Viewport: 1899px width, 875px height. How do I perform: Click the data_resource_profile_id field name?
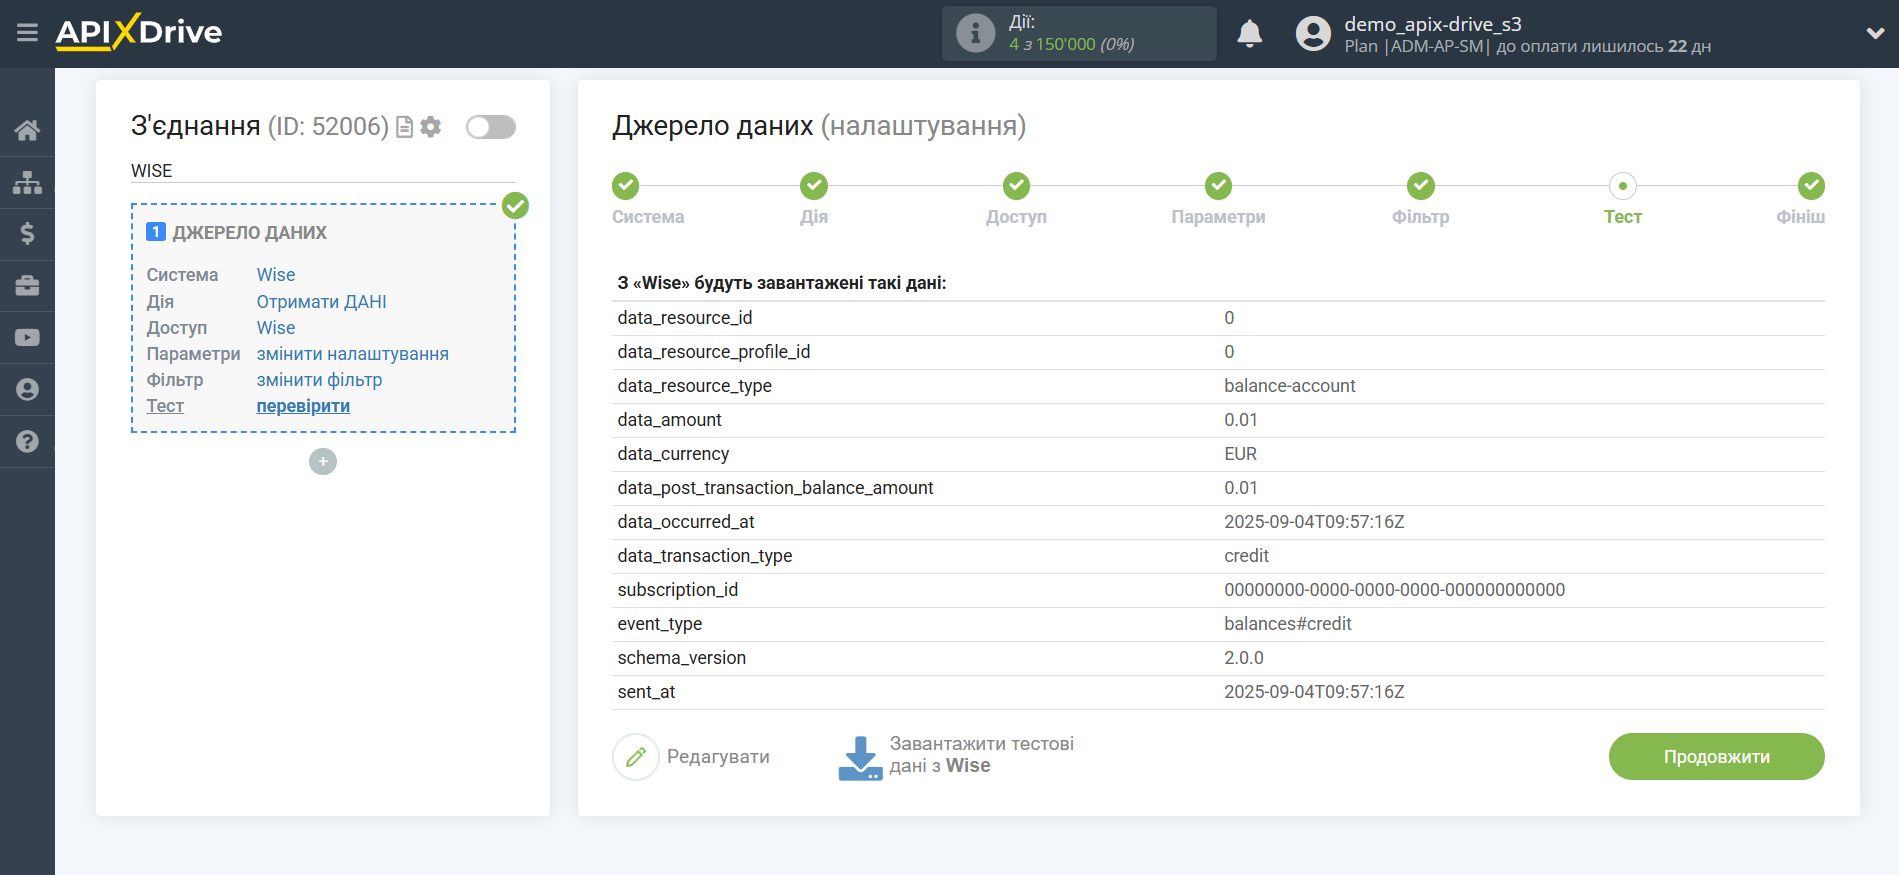(x=713, y=352)
